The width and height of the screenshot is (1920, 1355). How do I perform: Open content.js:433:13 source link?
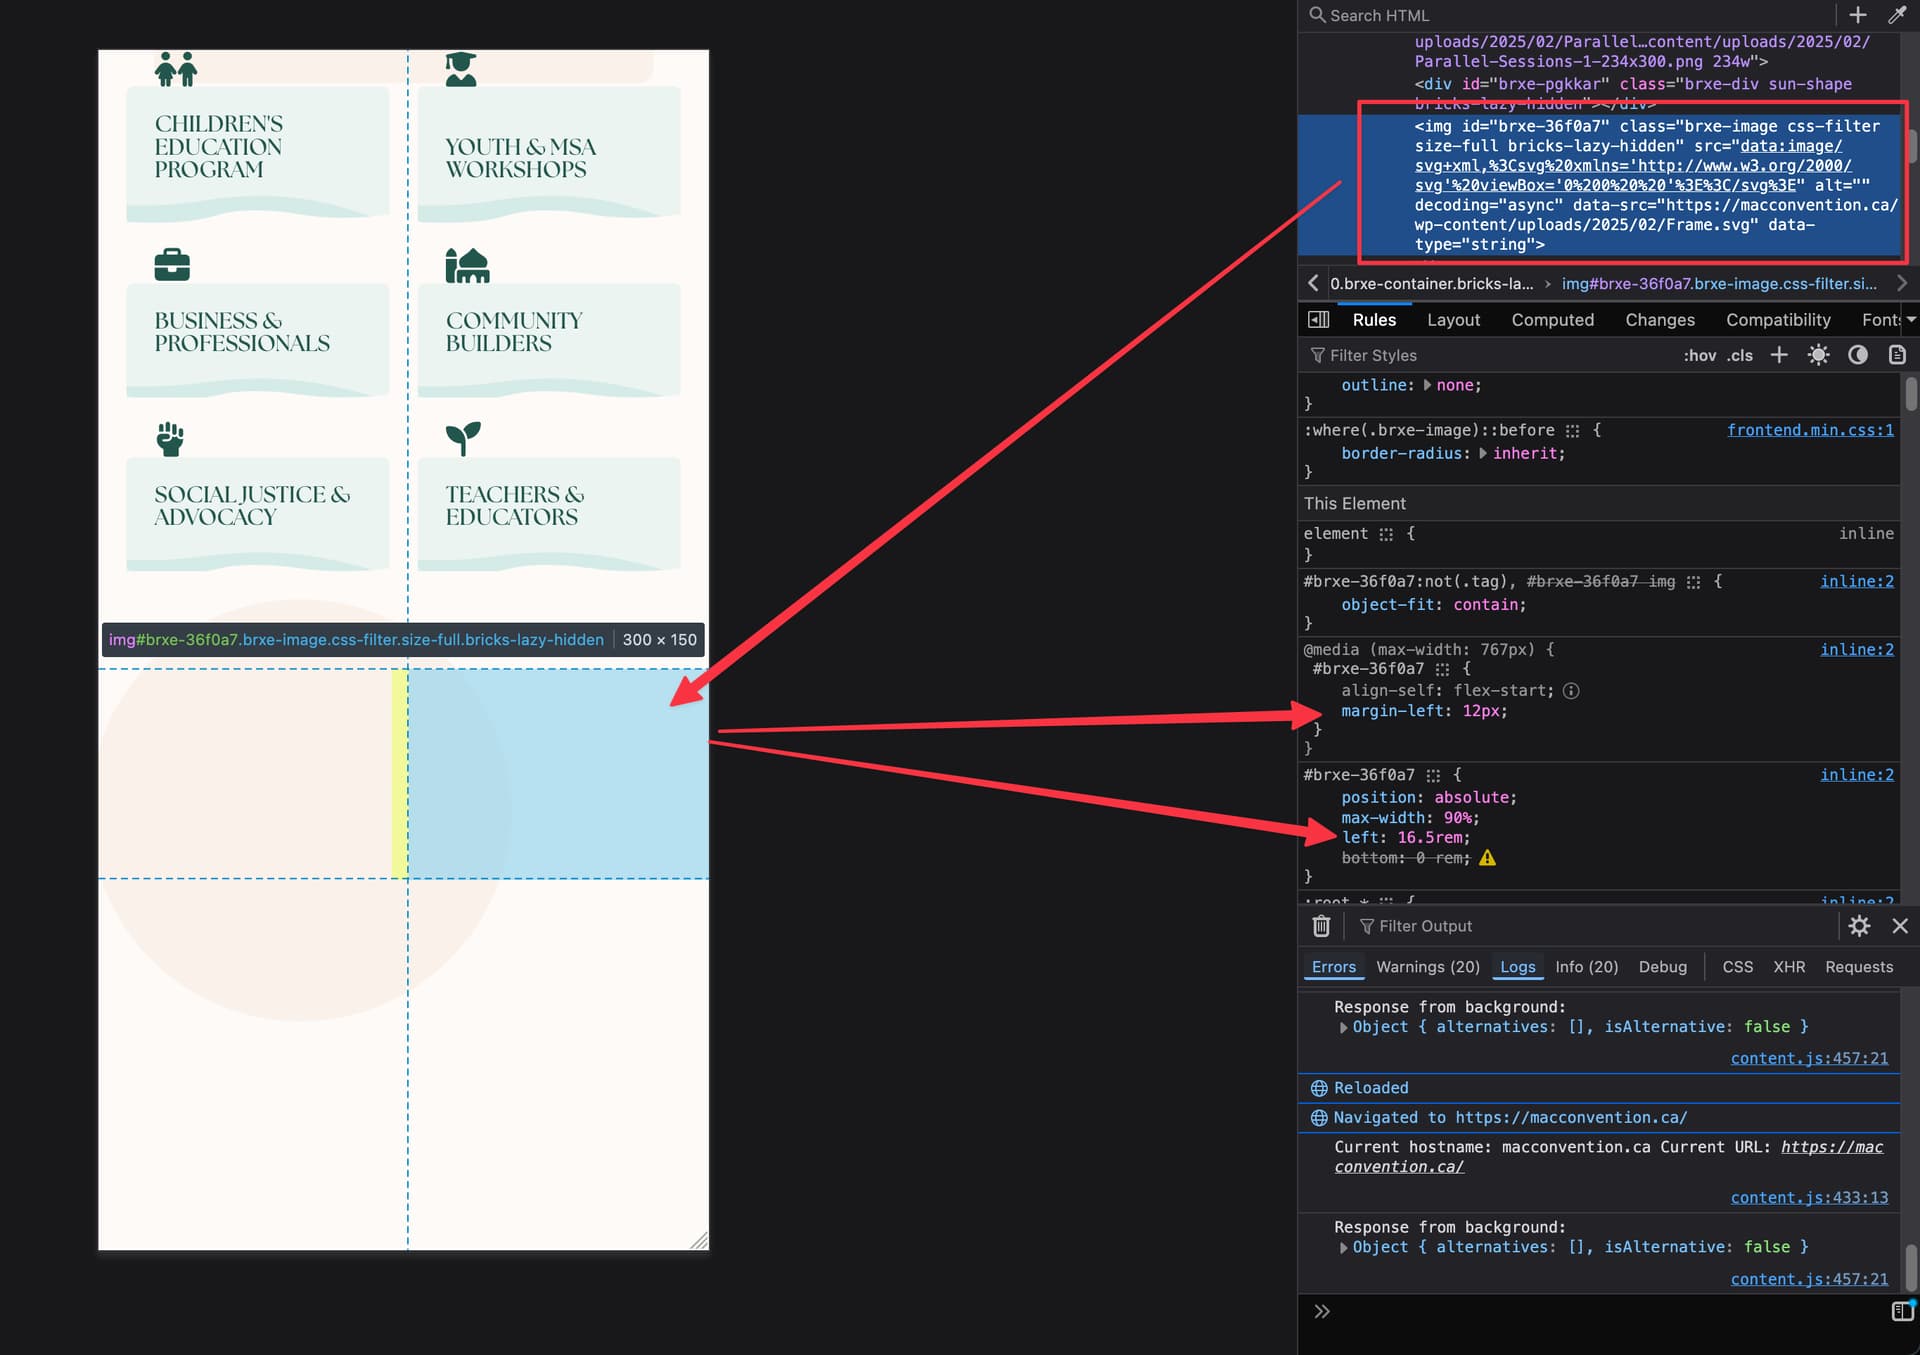coord(1809,1198)
